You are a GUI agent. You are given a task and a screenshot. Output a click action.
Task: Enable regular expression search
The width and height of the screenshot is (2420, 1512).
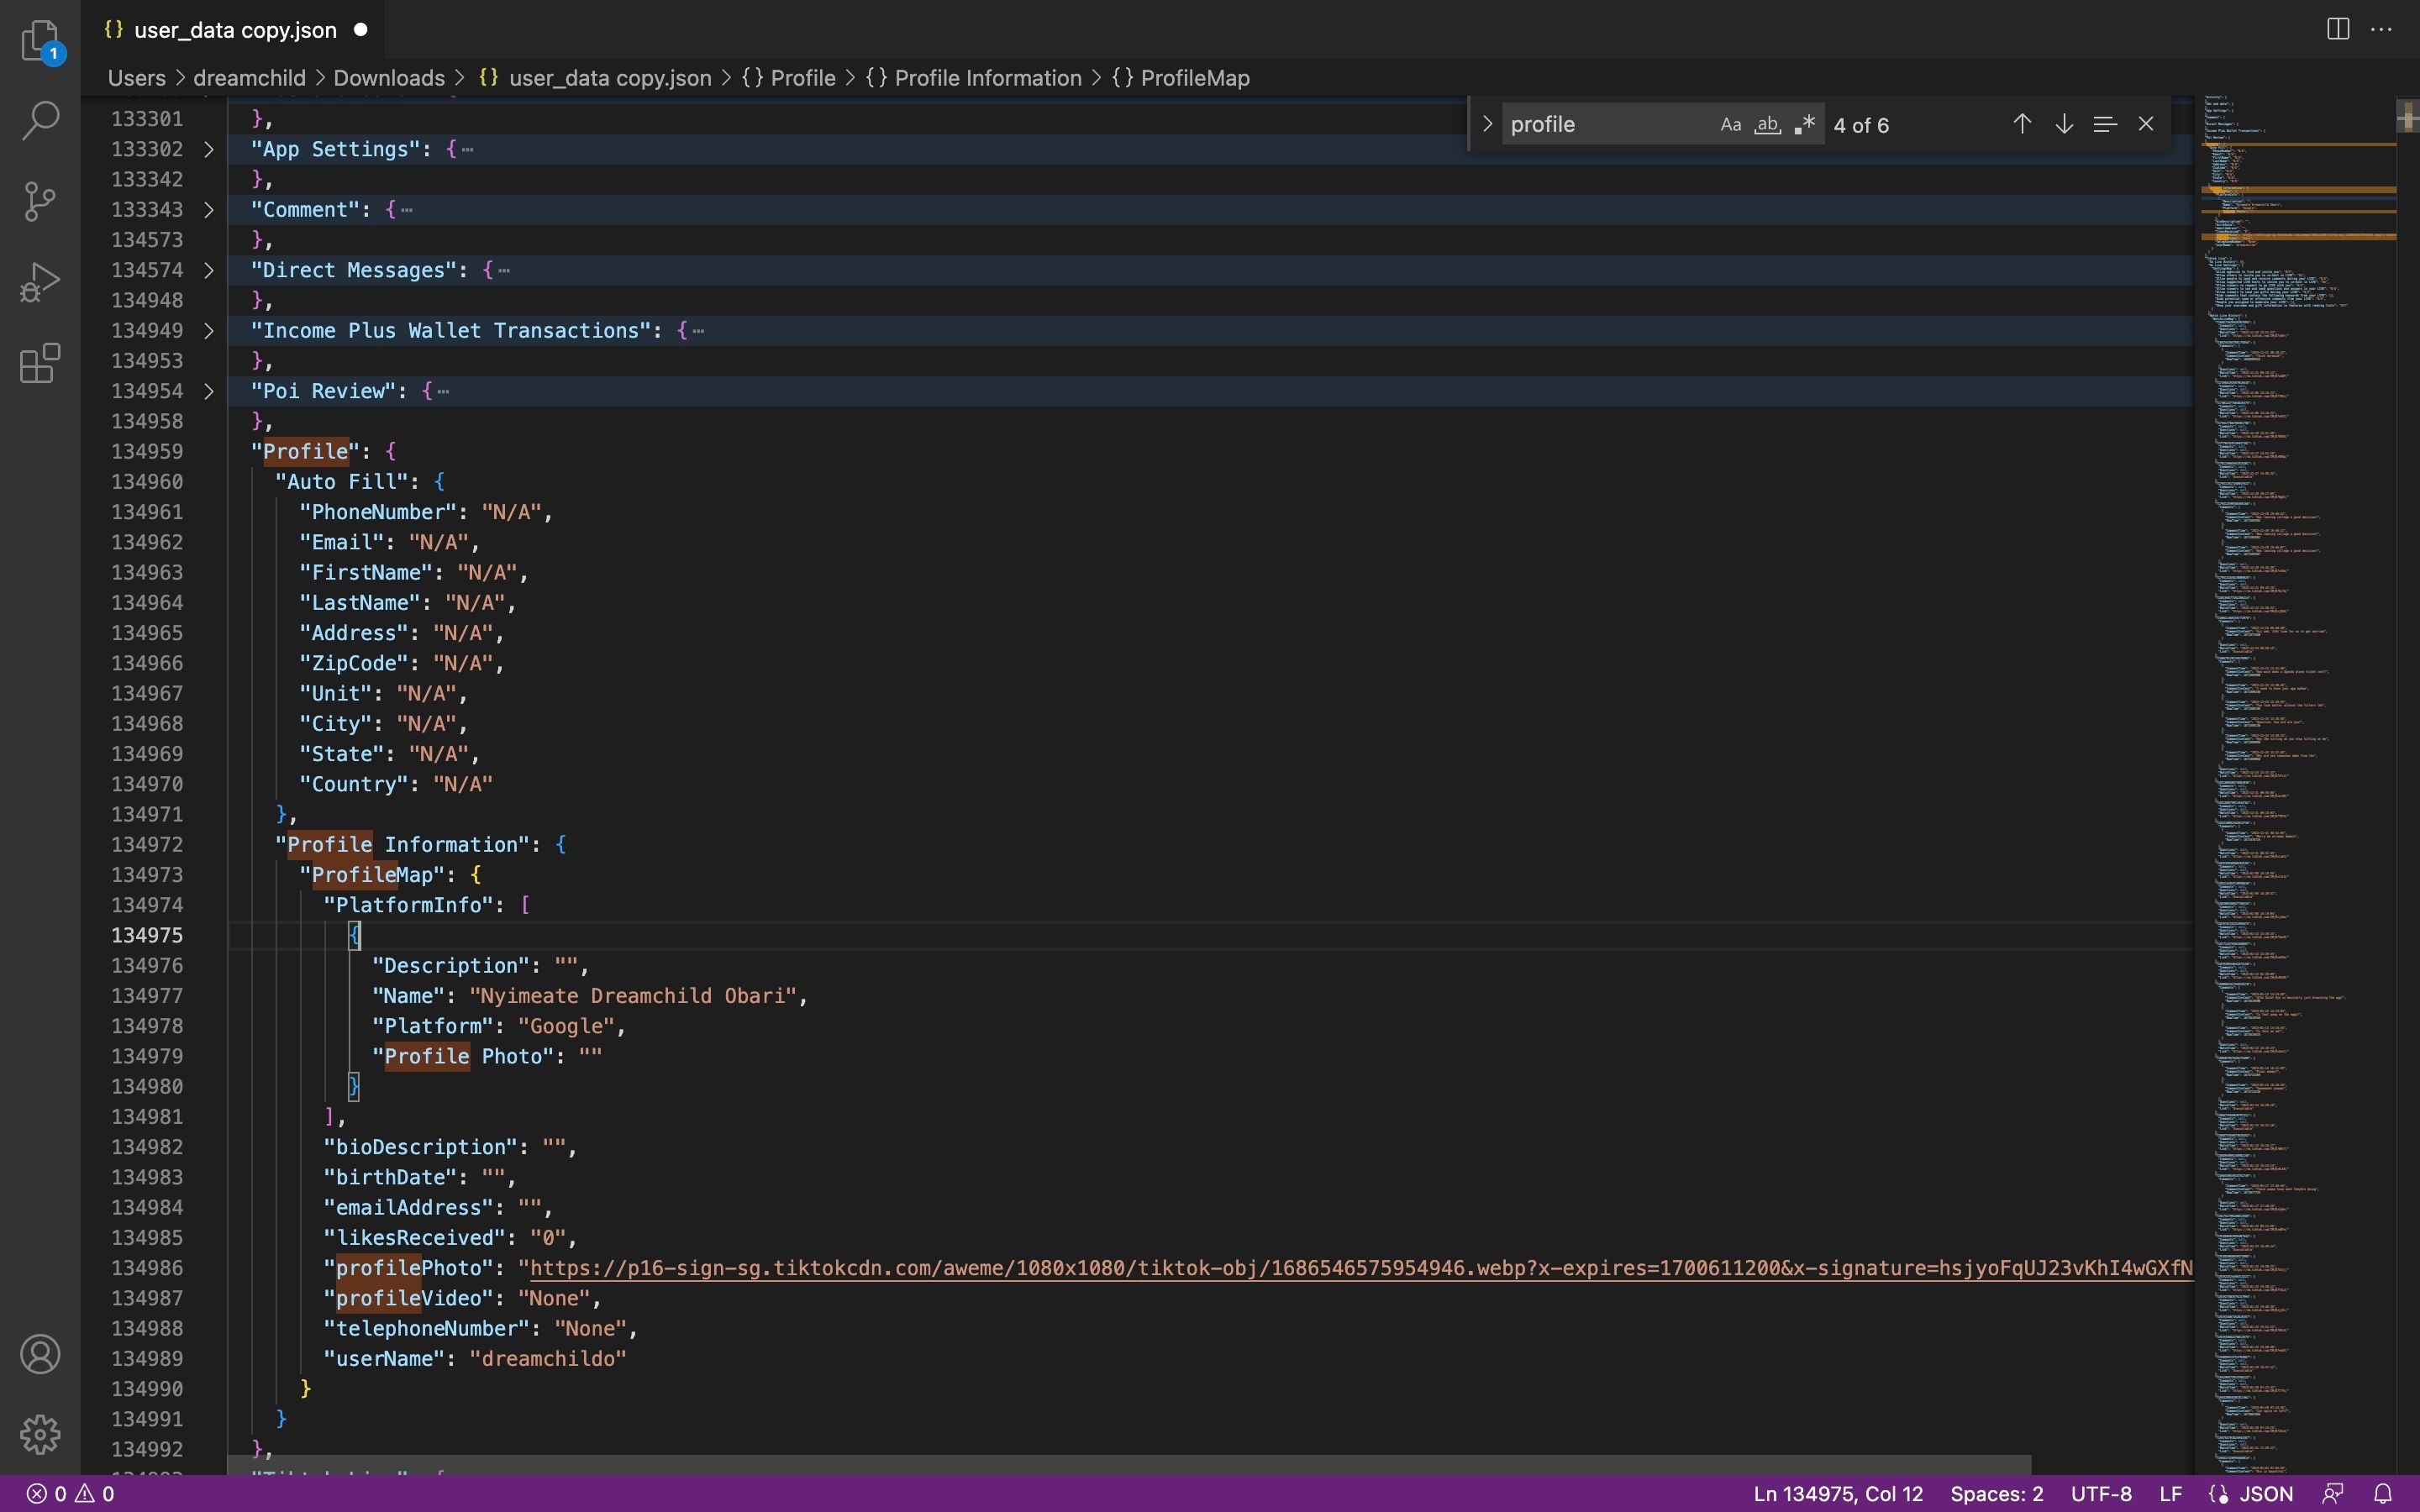1806,124
